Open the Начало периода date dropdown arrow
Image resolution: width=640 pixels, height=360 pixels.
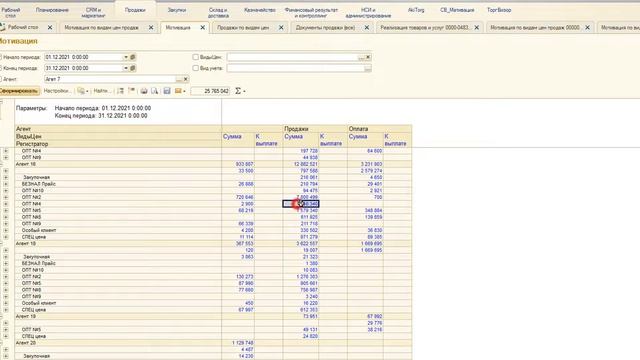click(x=126, y=57)
